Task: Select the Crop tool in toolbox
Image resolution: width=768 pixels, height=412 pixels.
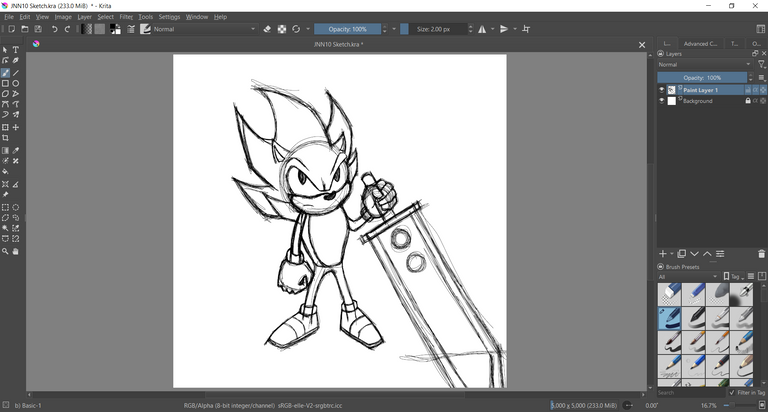Action: coord(5,138)
